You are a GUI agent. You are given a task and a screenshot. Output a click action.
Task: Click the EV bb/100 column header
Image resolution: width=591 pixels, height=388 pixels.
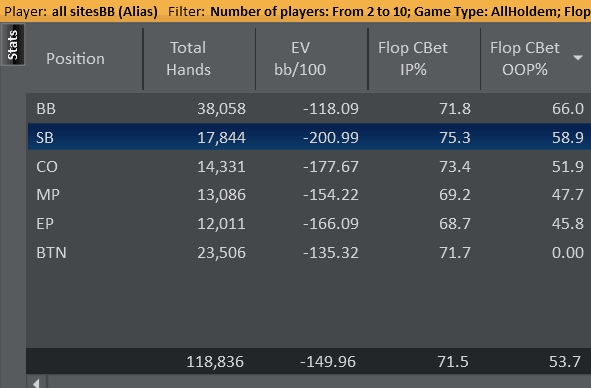pyautogui.click(x=300, y=59)
